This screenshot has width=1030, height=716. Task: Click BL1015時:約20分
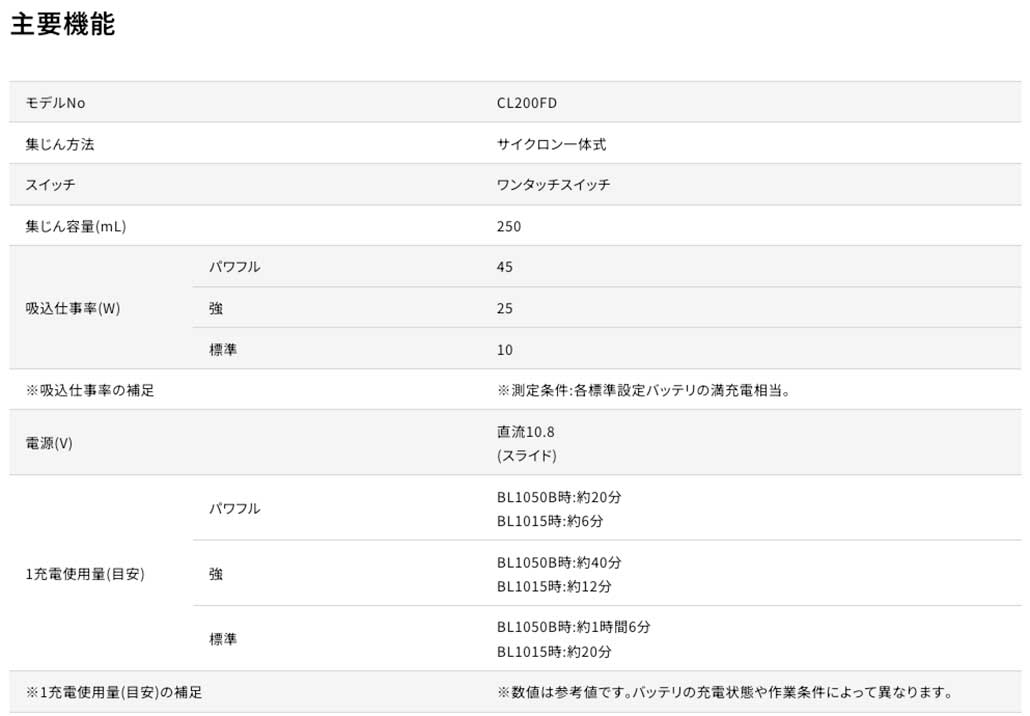[554, 652]
